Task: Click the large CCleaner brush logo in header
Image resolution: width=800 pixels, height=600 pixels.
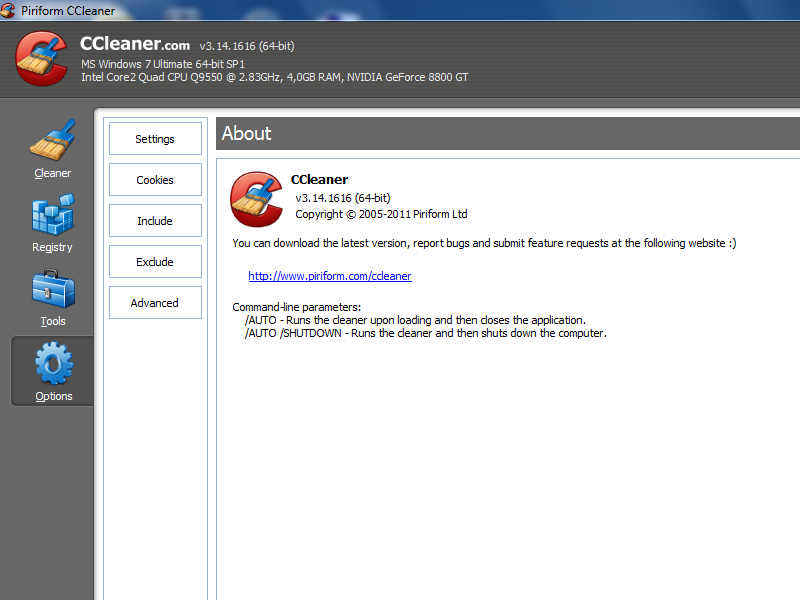Action: 41,57
